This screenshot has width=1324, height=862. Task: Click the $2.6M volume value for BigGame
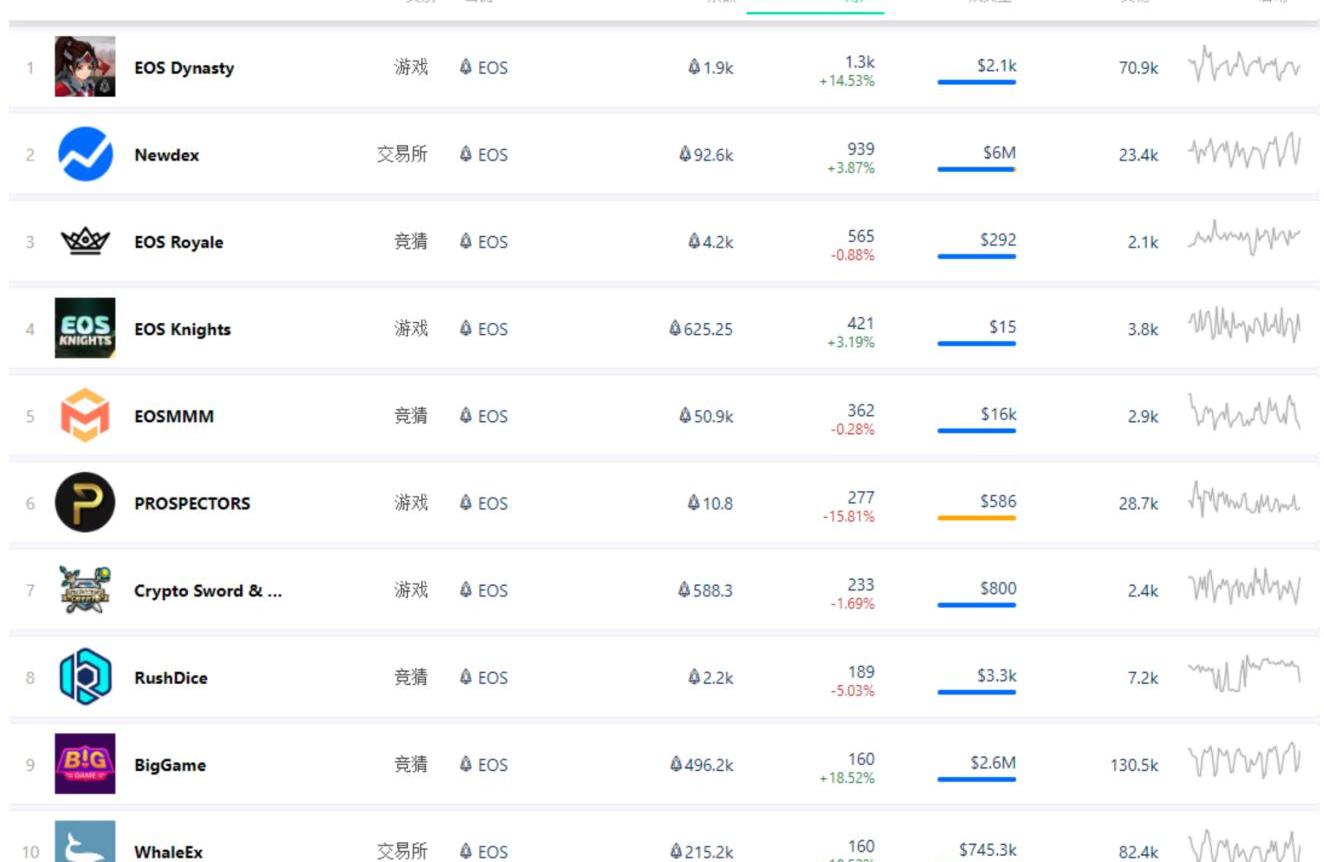click(x=992, y=763)
